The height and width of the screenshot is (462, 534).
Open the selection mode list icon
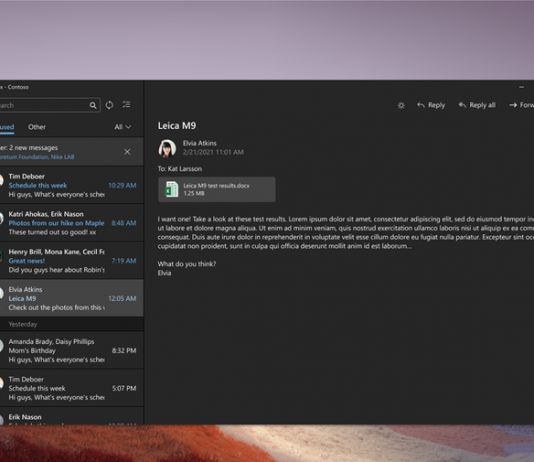coord(126,105)
